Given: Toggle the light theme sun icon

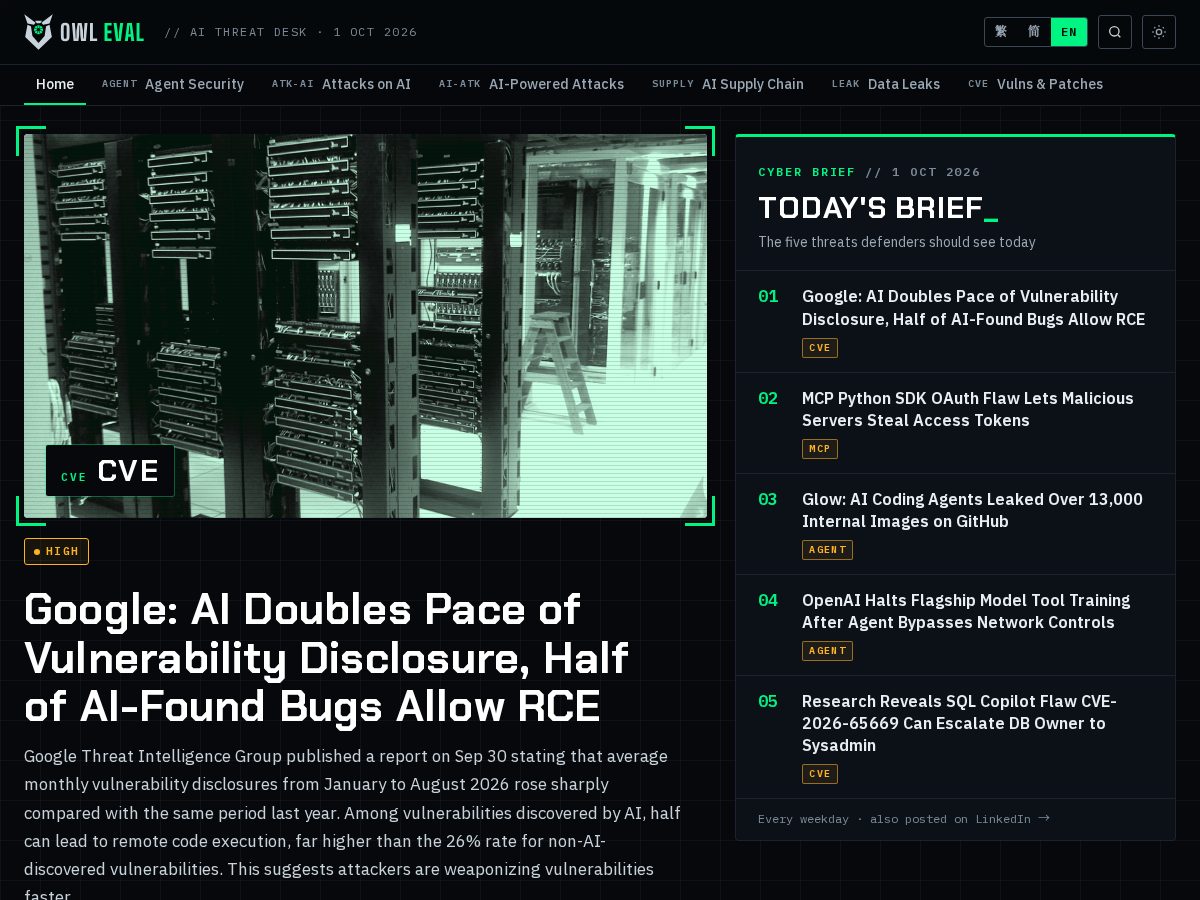Looking at the screenshot, I should click(x=1159, y=32).
